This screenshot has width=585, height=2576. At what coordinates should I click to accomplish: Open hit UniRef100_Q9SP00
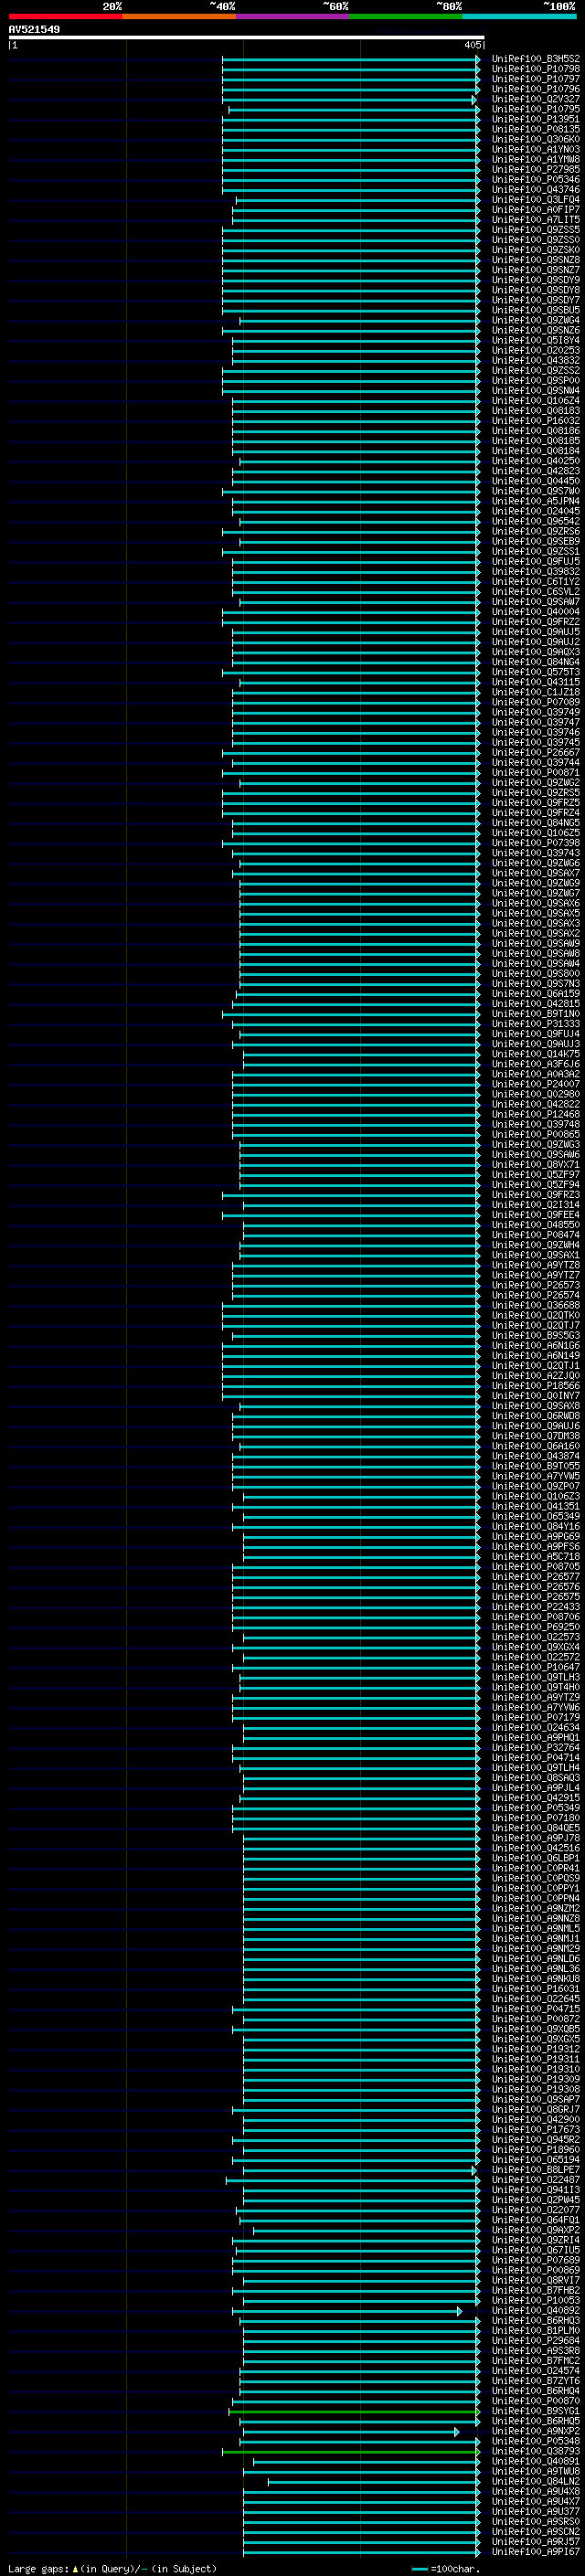click(536, 380)
